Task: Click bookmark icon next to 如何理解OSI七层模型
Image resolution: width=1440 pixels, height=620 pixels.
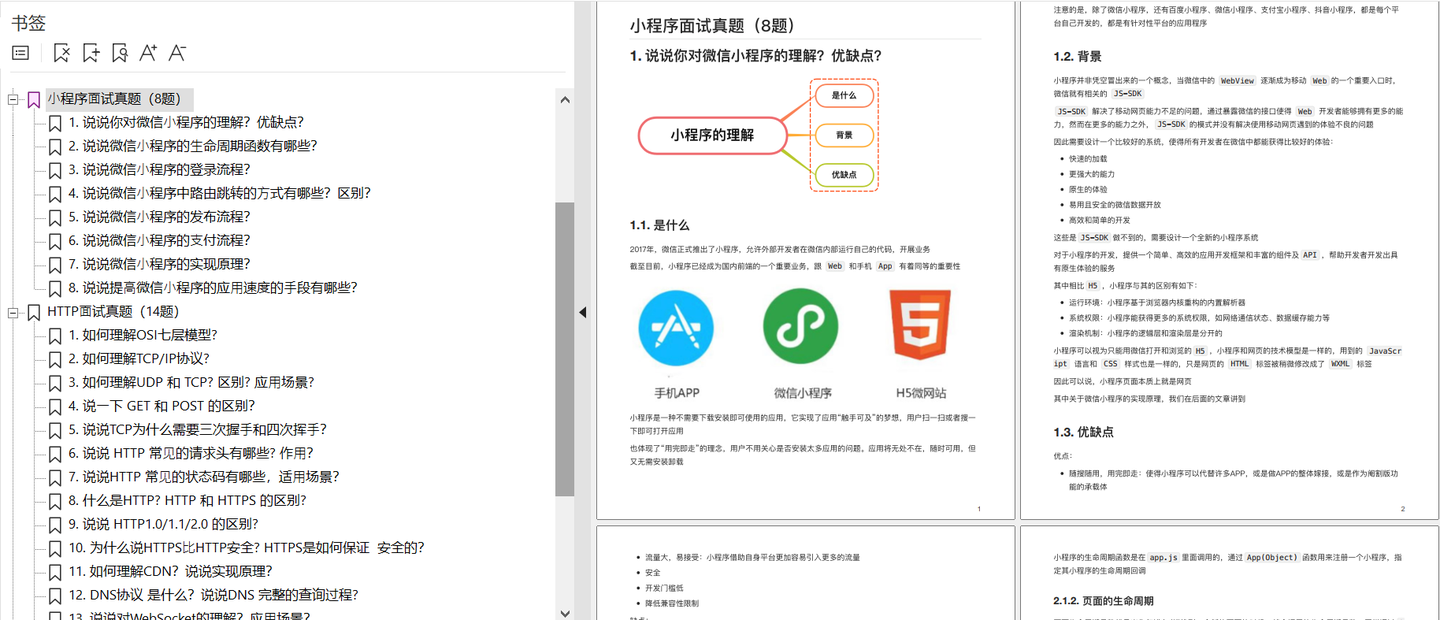Action: (x=55, y=335)
